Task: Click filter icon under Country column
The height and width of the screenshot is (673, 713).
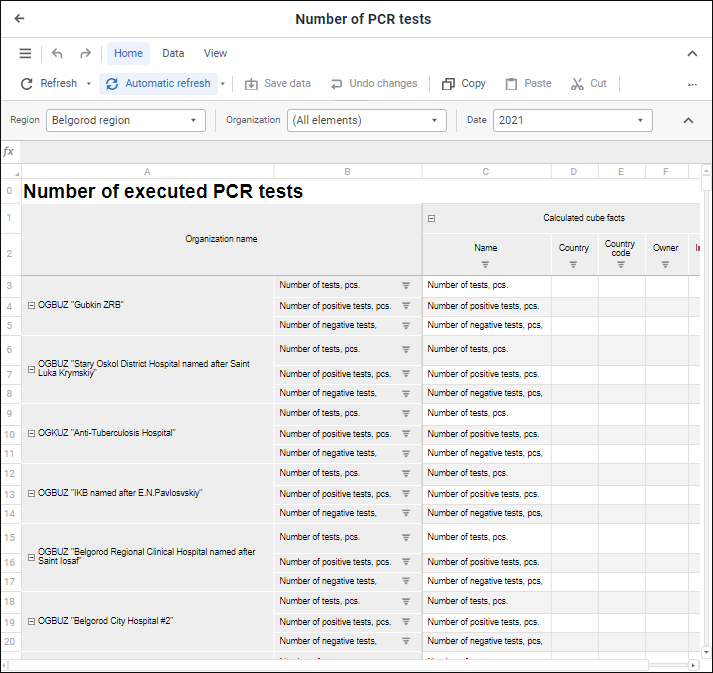Action: pyautogui.click(x=573, y=265)
